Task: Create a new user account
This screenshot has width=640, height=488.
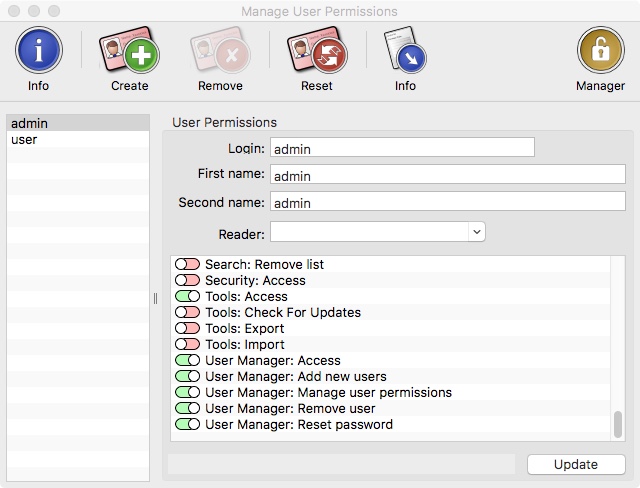Action: pyautogui.click(x=129, y=50)
